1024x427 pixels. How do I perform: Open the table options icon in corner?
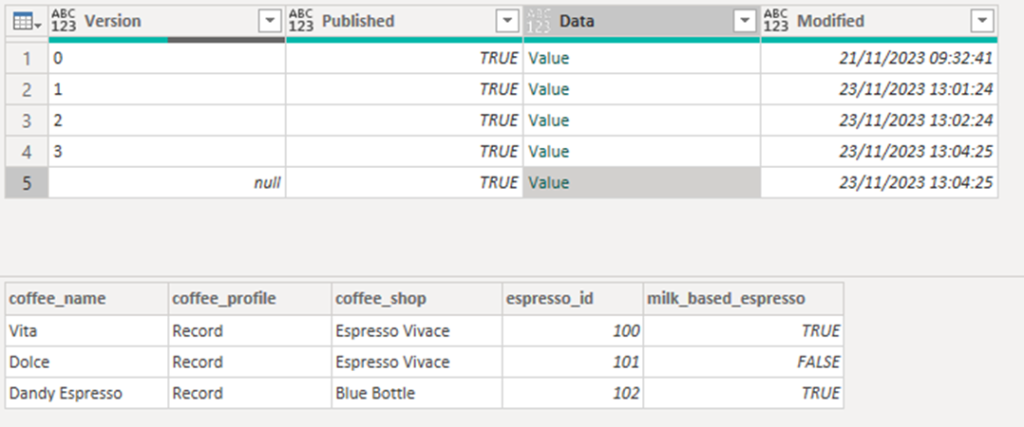(27, 22)
